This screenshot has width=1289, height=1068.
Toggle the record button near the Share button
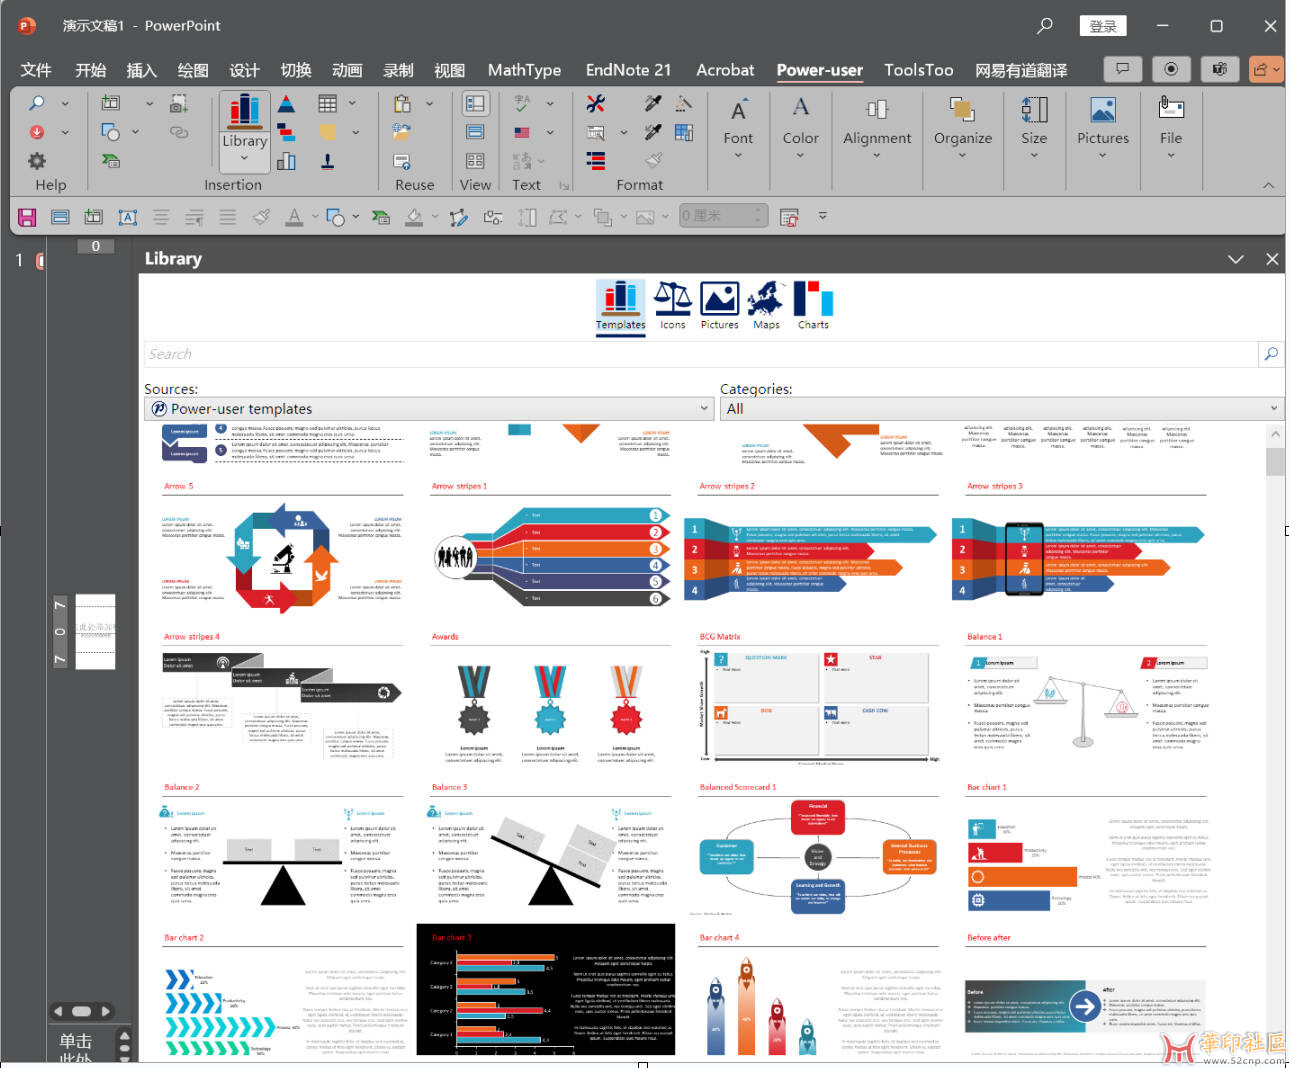1171,69
